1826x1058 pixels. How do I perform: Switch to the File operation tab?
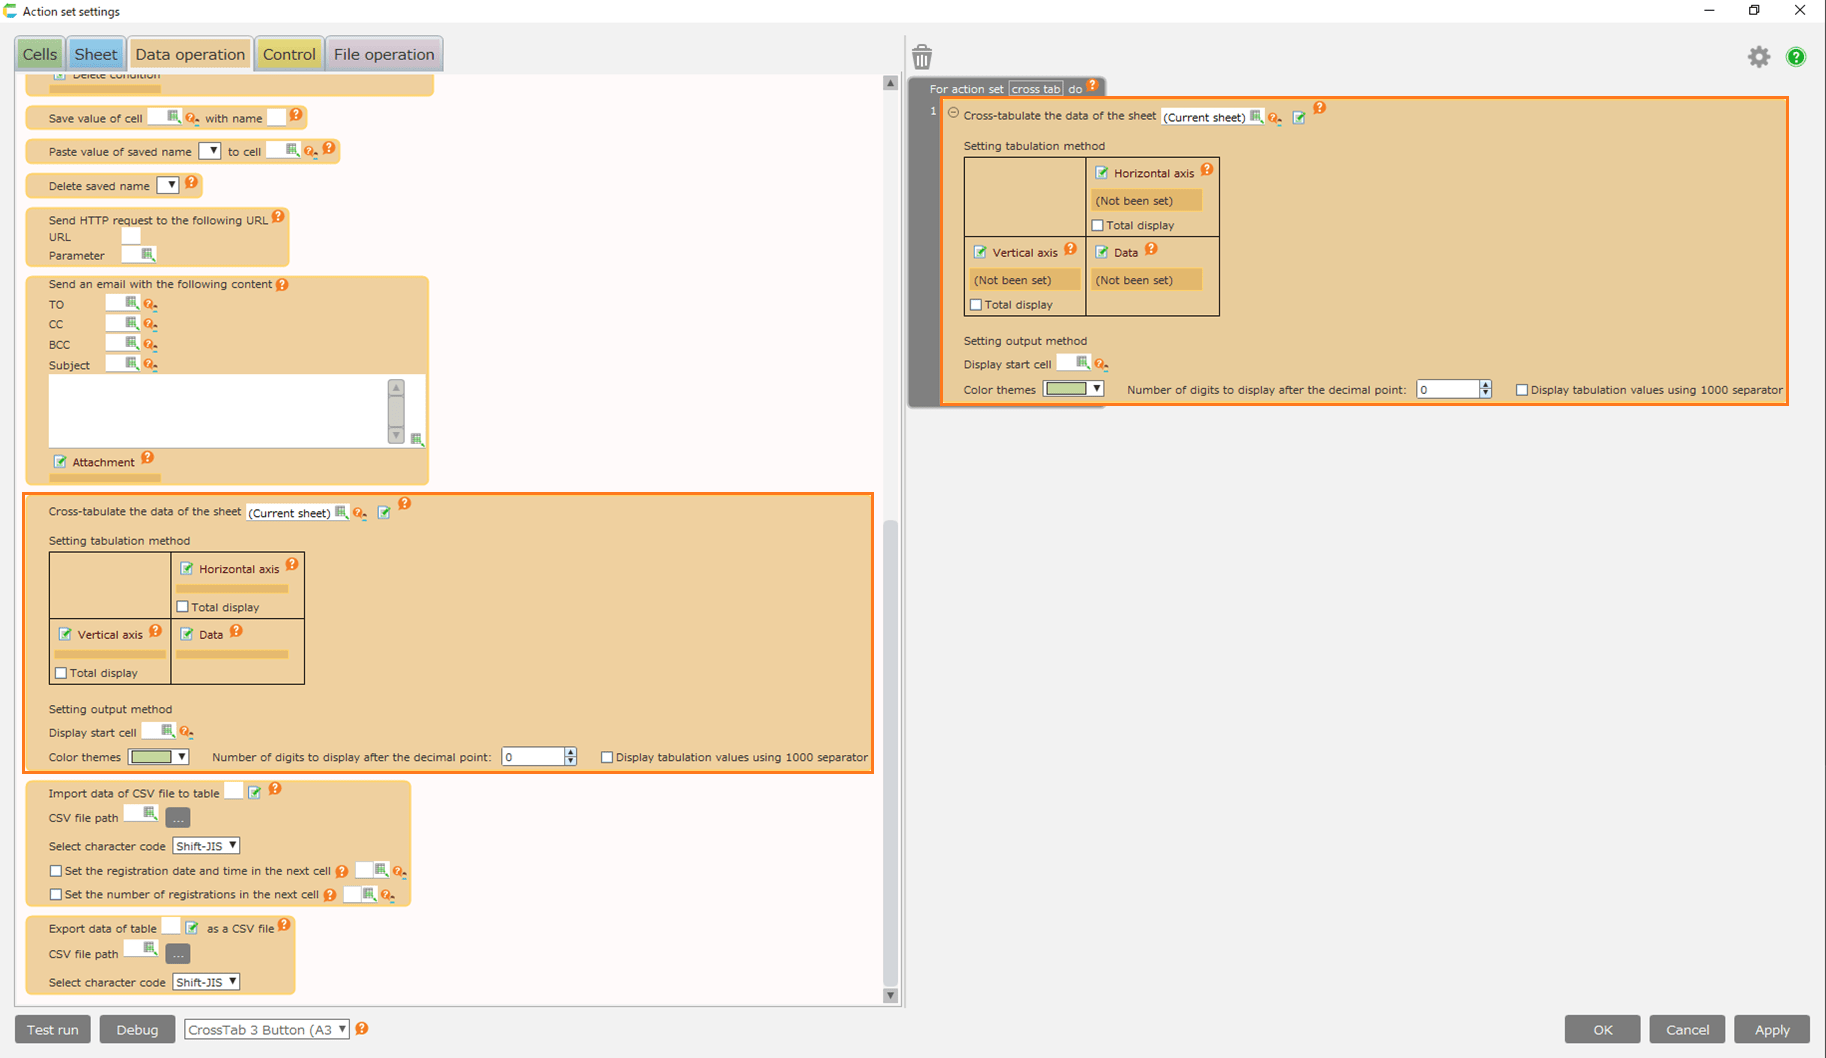tap(384, 54)
